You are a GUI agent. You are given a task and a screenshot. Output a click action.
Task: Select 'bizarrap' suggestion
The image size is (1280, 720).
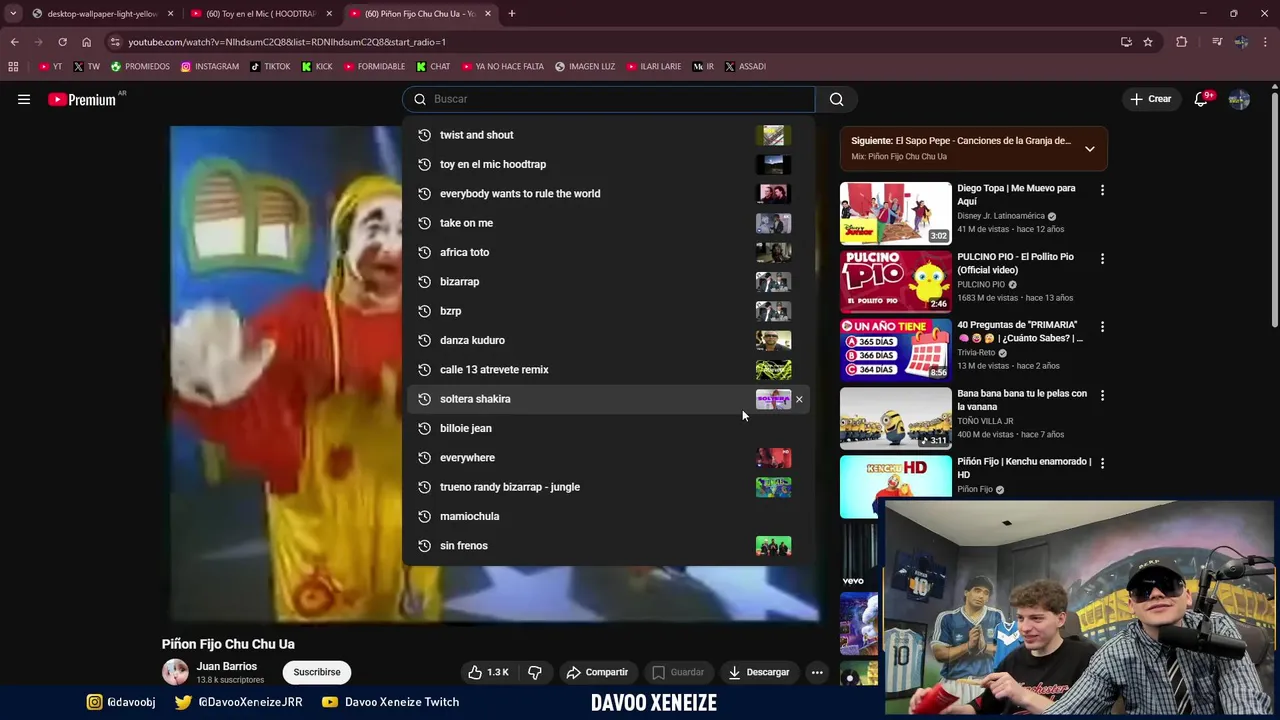607,281
